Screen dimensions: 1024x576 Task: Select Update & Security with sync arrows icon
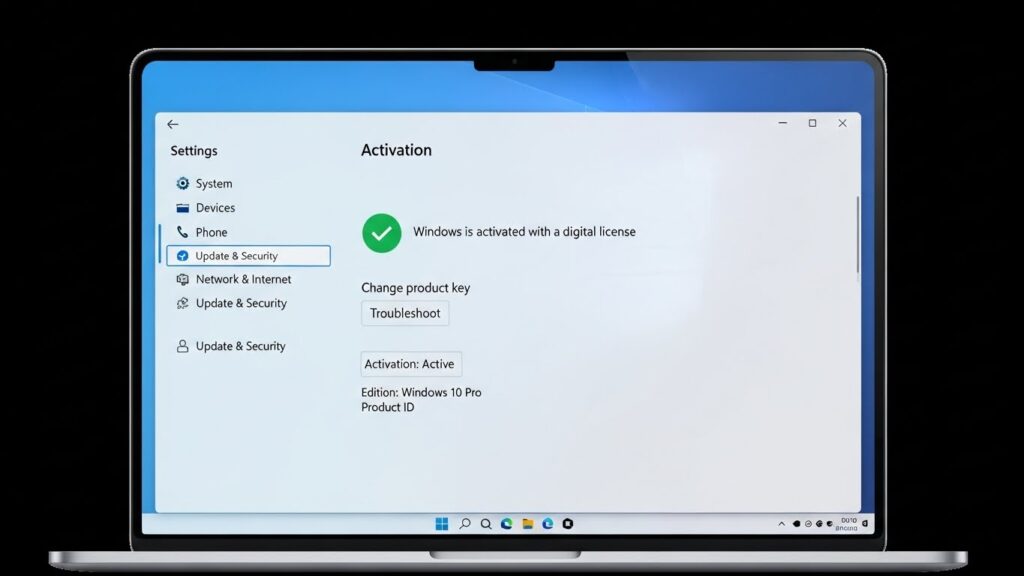240,303
